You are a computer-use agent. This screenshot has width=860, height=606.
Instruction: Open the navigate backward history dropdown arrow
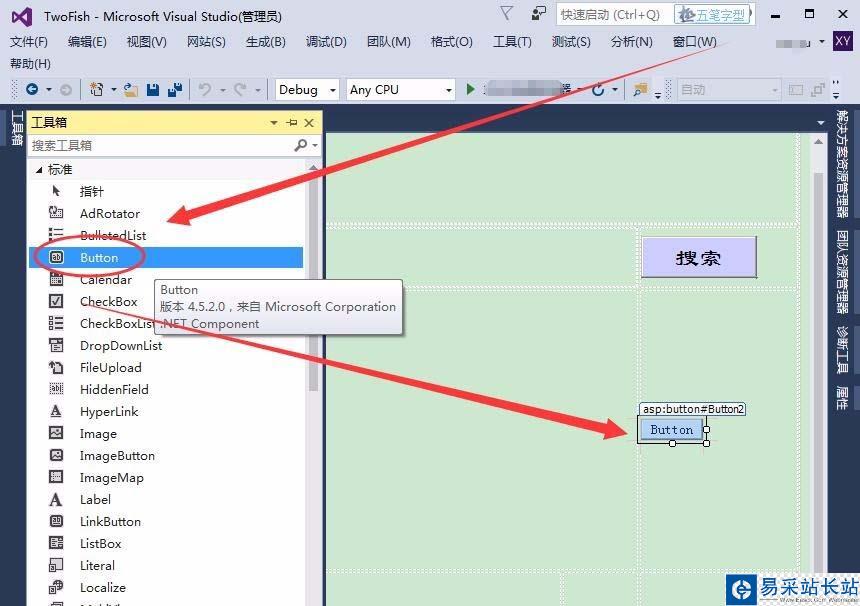pyautogui.click(x=49, y=89)
